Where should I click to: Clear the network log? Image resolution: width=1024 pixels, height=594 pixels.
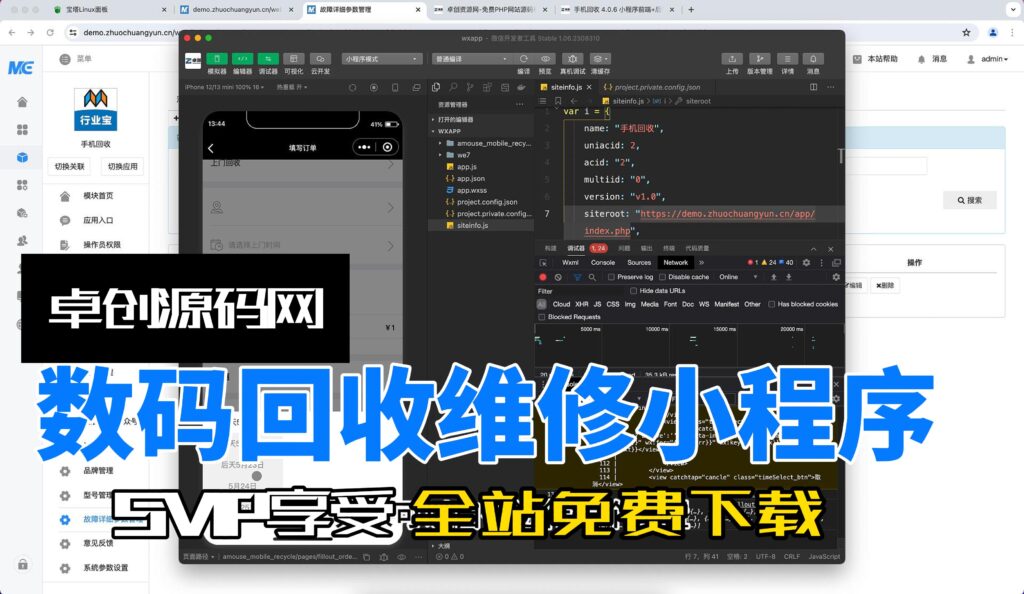(x=558, y=277)
